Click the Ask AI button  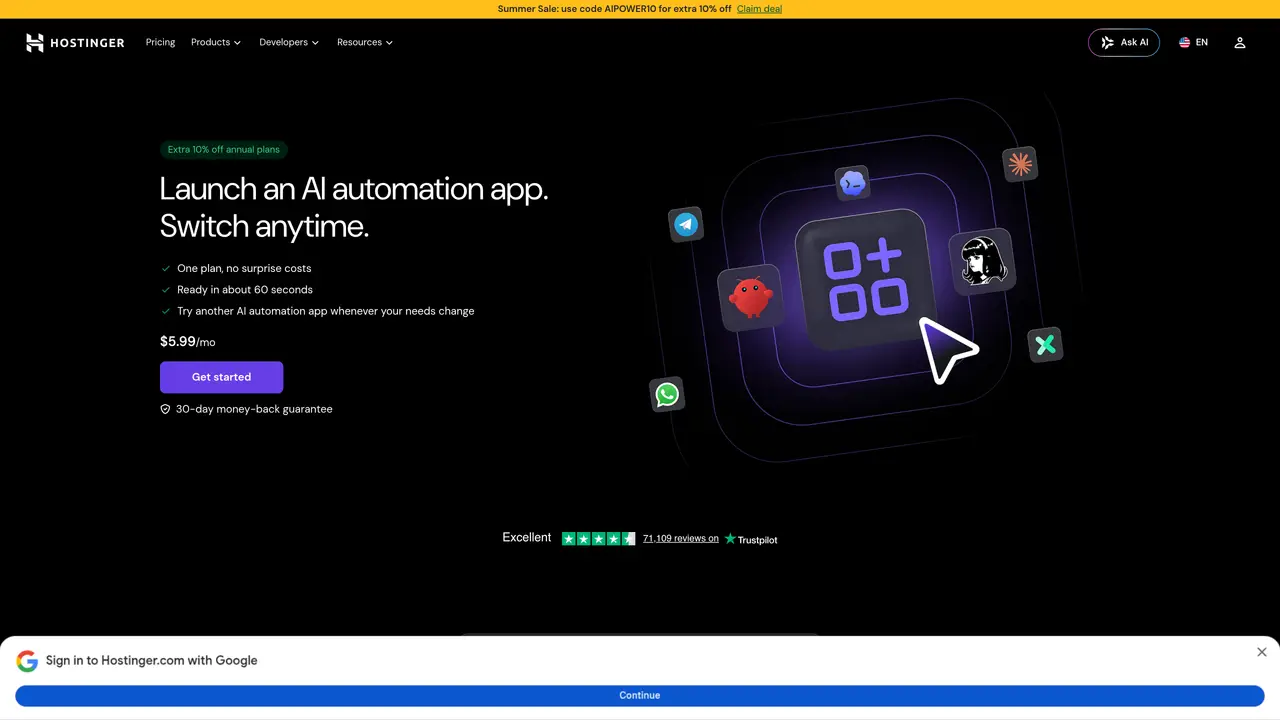[x=1124, y=43]
